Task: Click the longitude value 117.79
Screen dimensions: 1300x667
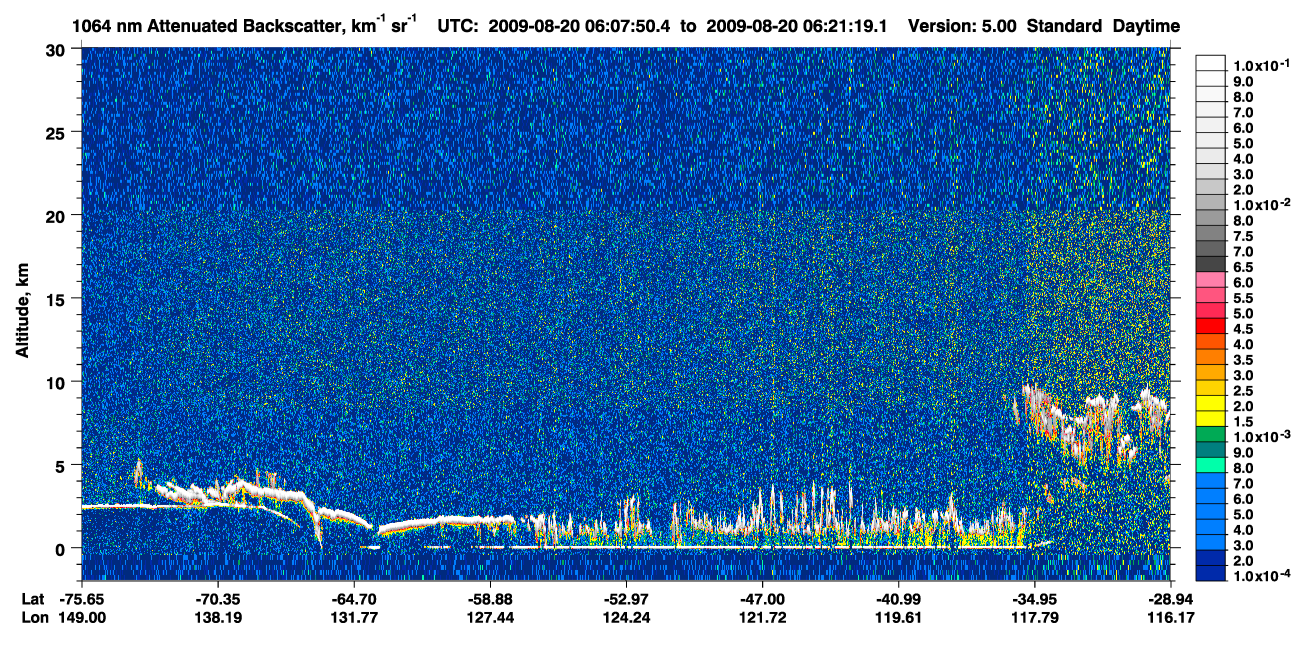Action: tap(1034, 617)
